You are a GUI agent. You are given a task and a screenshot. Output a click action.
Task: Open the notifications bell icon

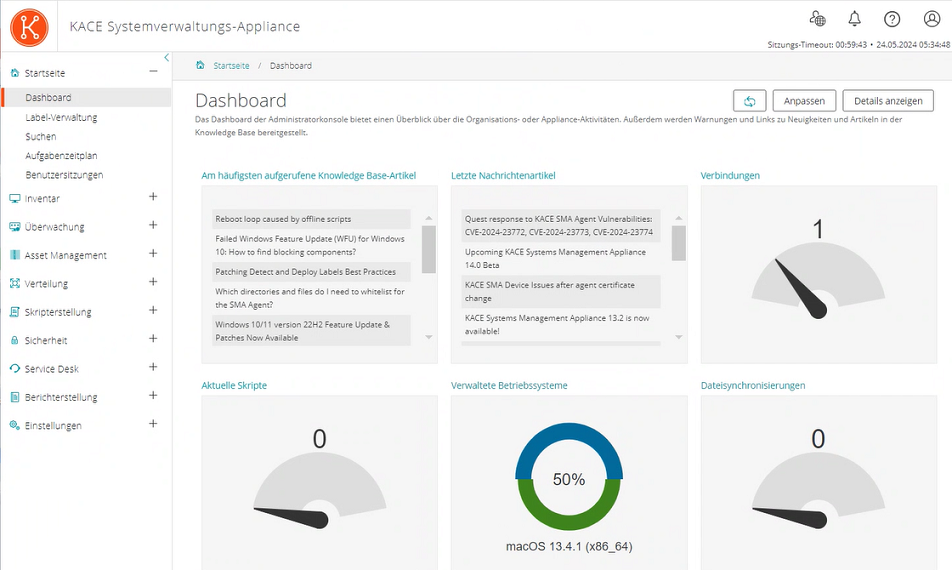coord(854,19)
